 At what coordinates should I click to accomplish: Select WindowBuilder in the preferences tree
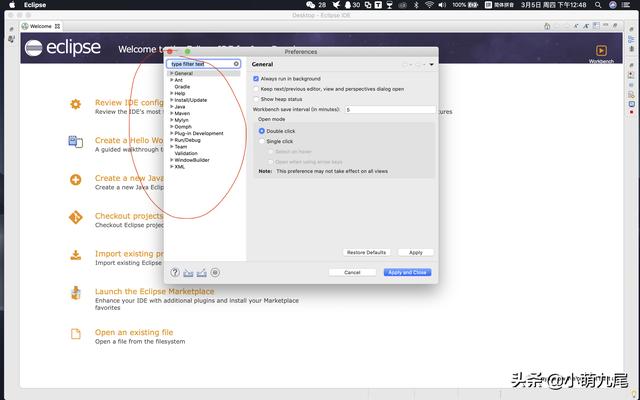click(x=192, y=160)
